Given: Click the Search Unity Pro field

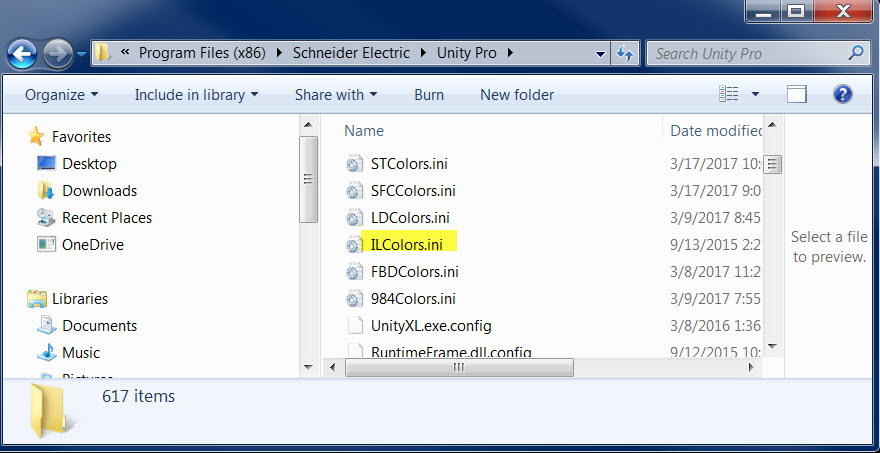Looking at the screenshot, I should [x=758, y=53].
